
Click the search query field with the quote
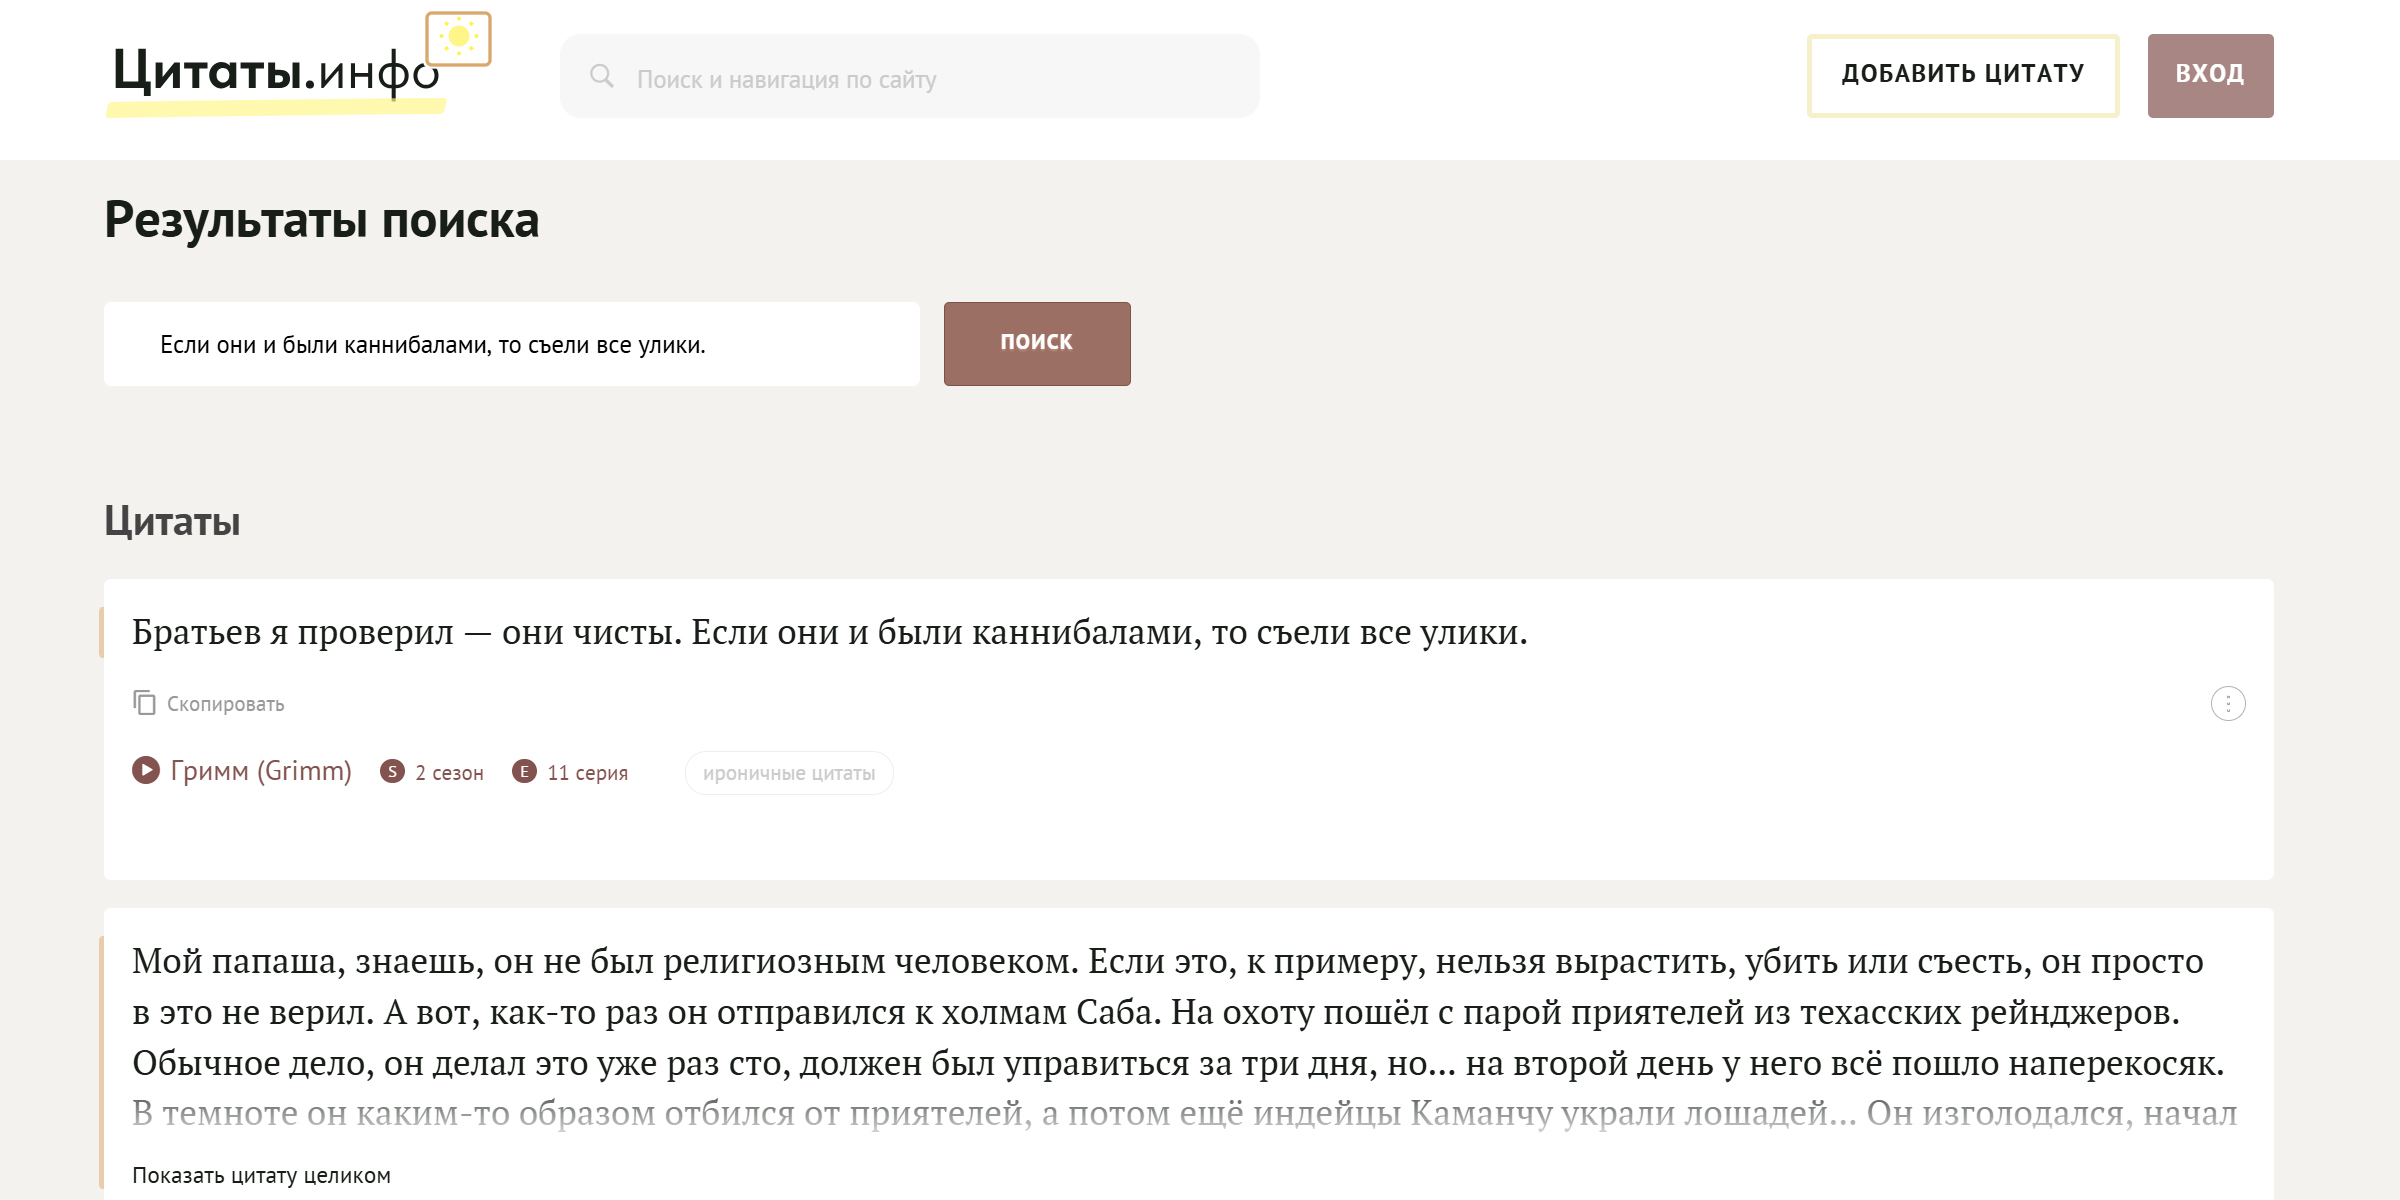tap(510, 343)
